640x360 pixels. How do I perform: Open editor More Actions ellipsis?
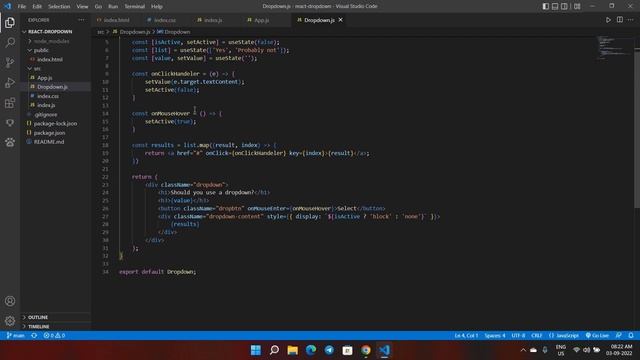pos(631,20)
